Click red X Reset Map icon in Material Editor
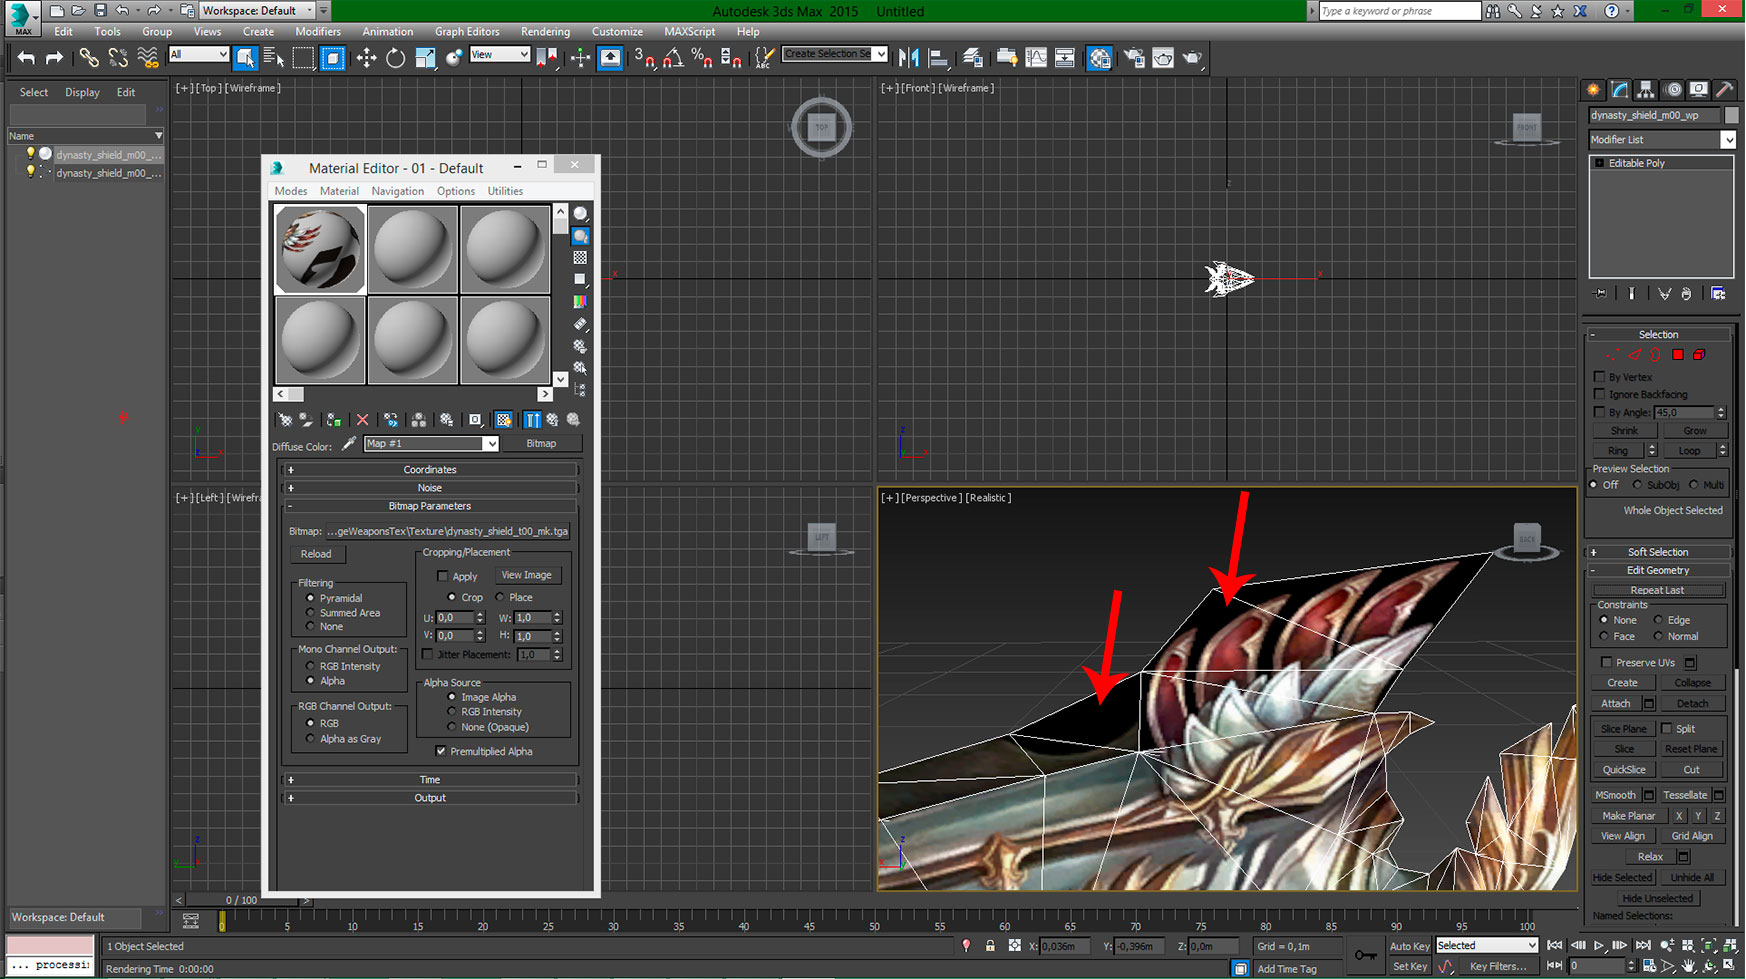 [x=362, y=420]
